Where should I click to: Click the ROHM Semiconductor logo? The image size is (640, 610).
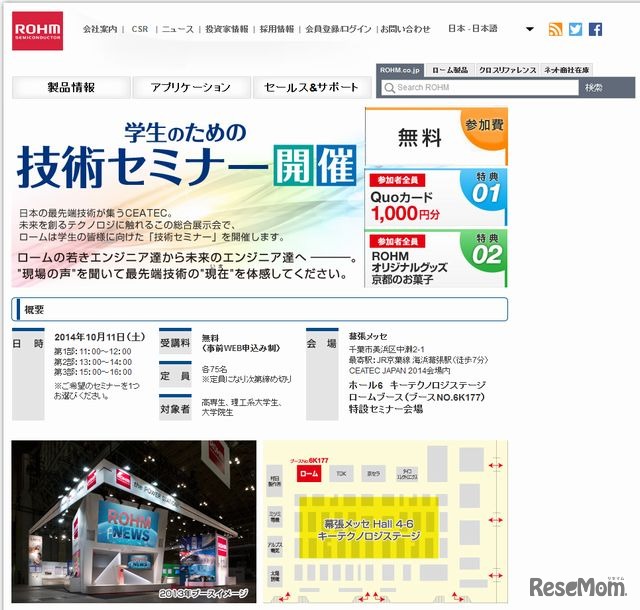(x=37, y=31)
